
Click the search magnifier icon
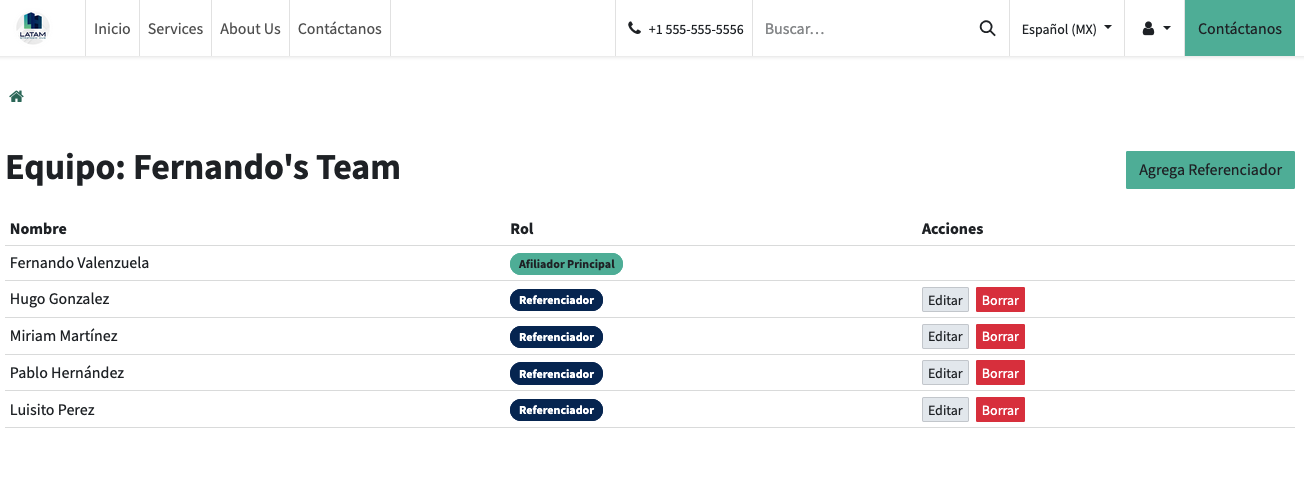click(987, 29)
